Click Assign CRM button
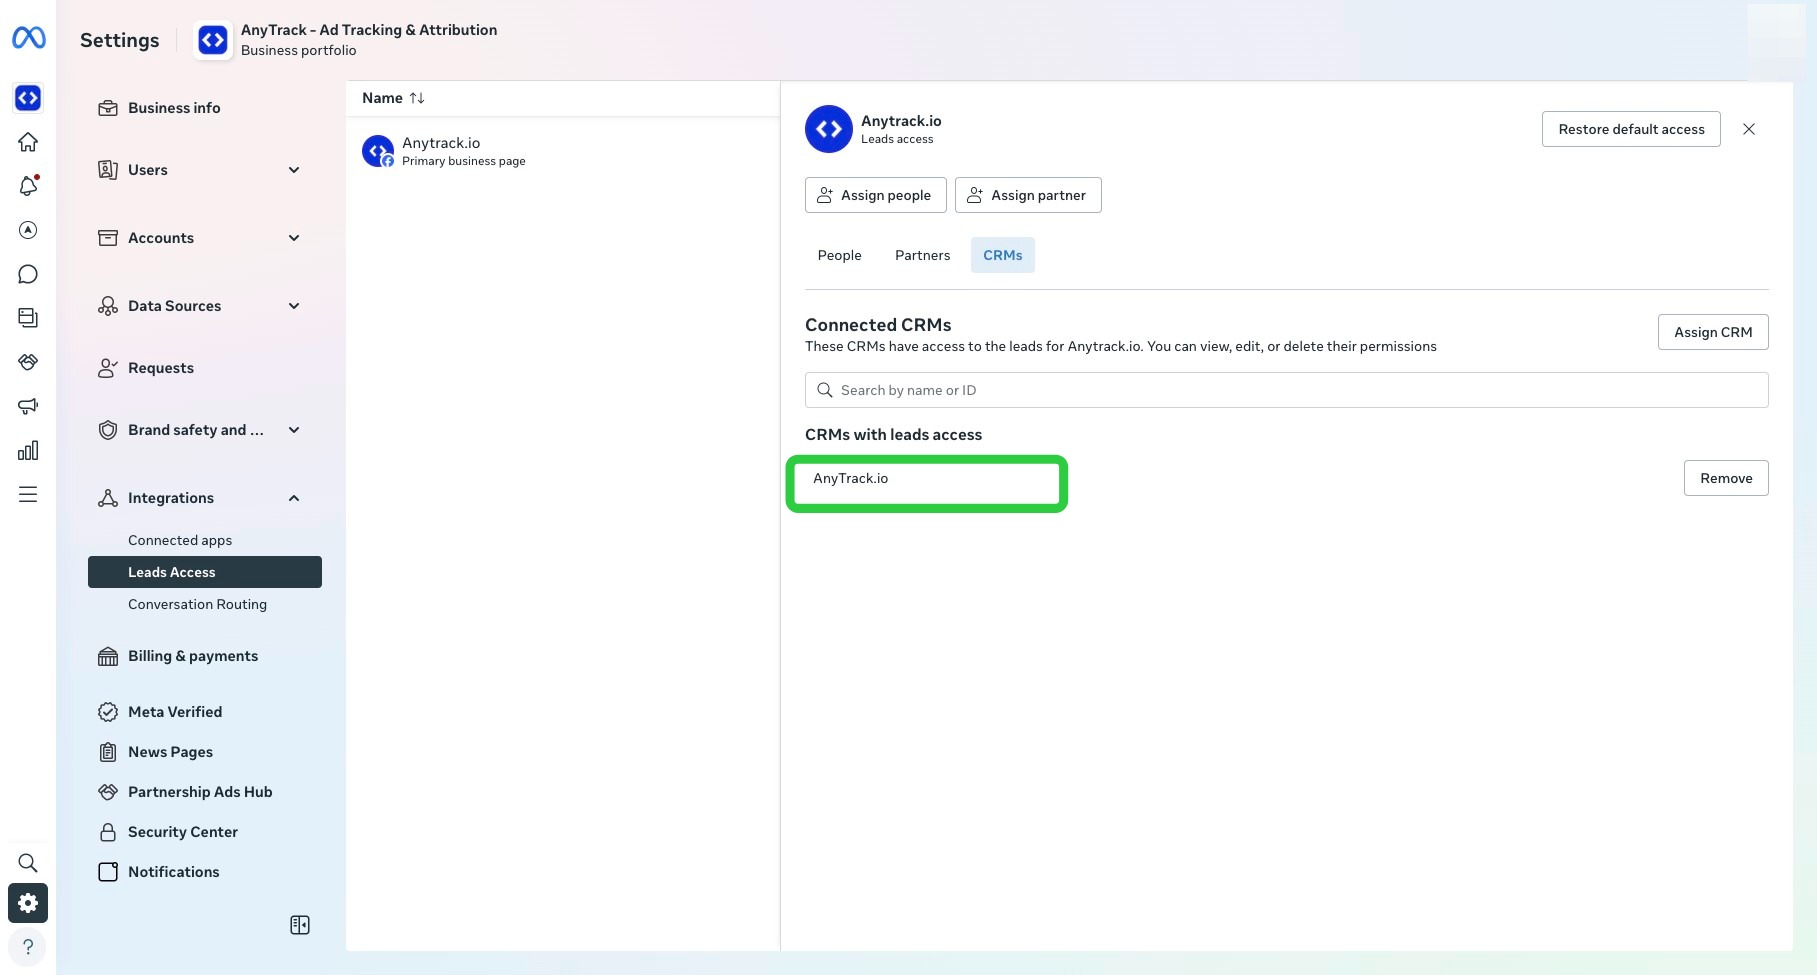The height and width of the screenshot is (975, 1817). click(1713, 332)
